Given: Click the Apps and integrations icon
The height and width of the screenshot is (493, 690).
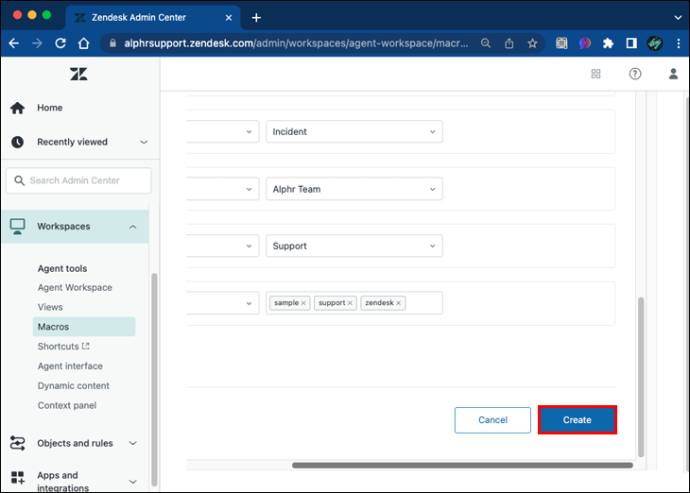Looking at the screenshot, I should coord(18,478).
